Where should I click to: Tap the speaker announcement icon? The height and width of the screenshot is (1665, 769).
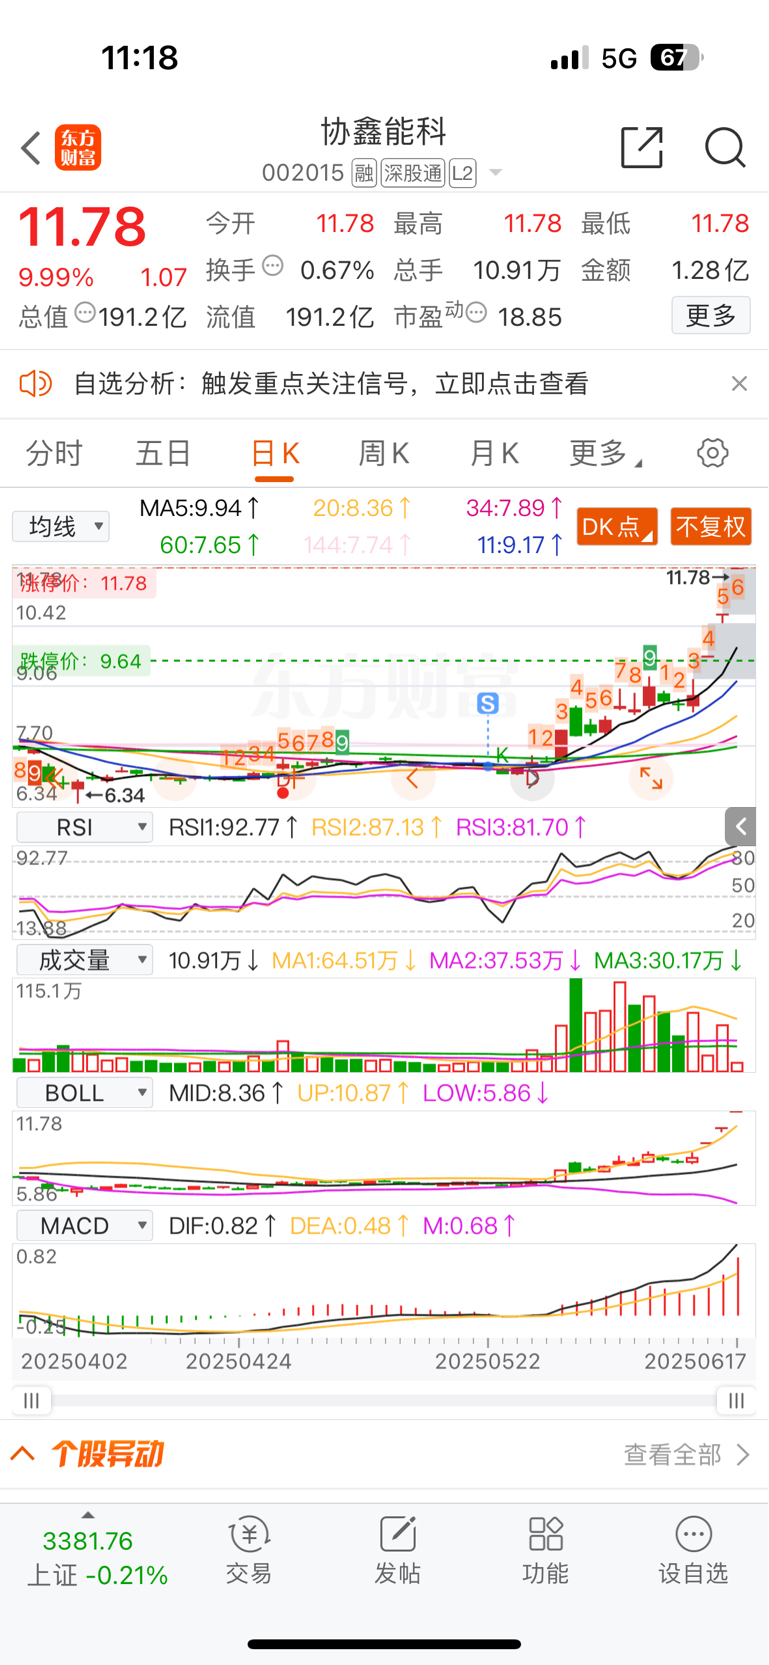pos(36,383)
